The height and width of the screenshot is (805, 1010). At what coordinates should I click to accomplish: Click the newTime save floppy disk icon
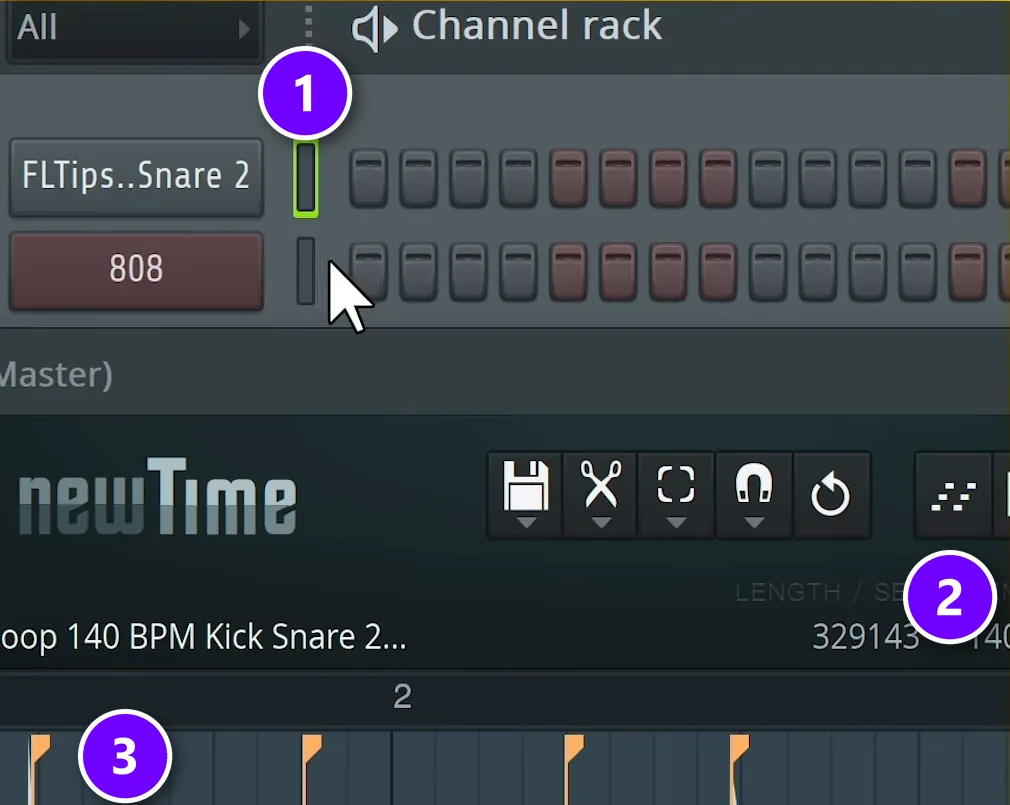point(526,486)
